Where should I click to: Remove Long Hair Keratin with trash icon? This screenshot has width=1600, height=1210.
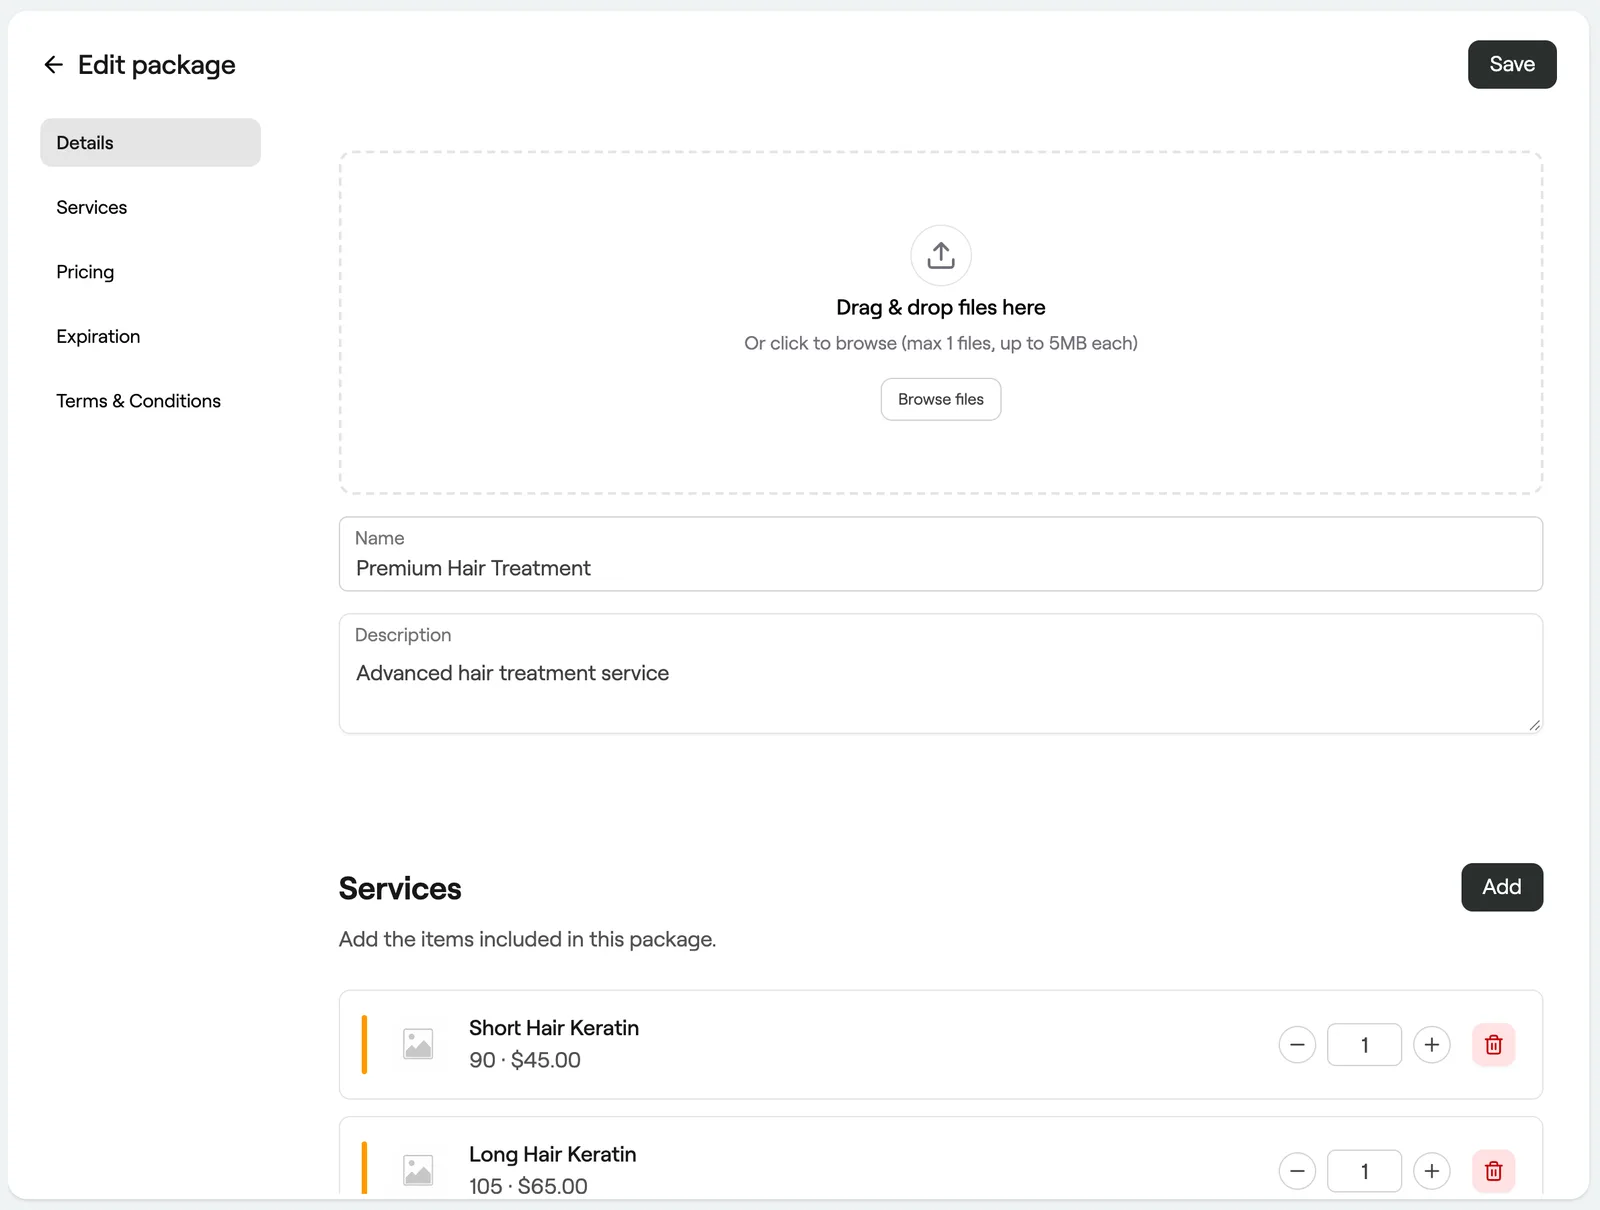click(1494, 1171)
